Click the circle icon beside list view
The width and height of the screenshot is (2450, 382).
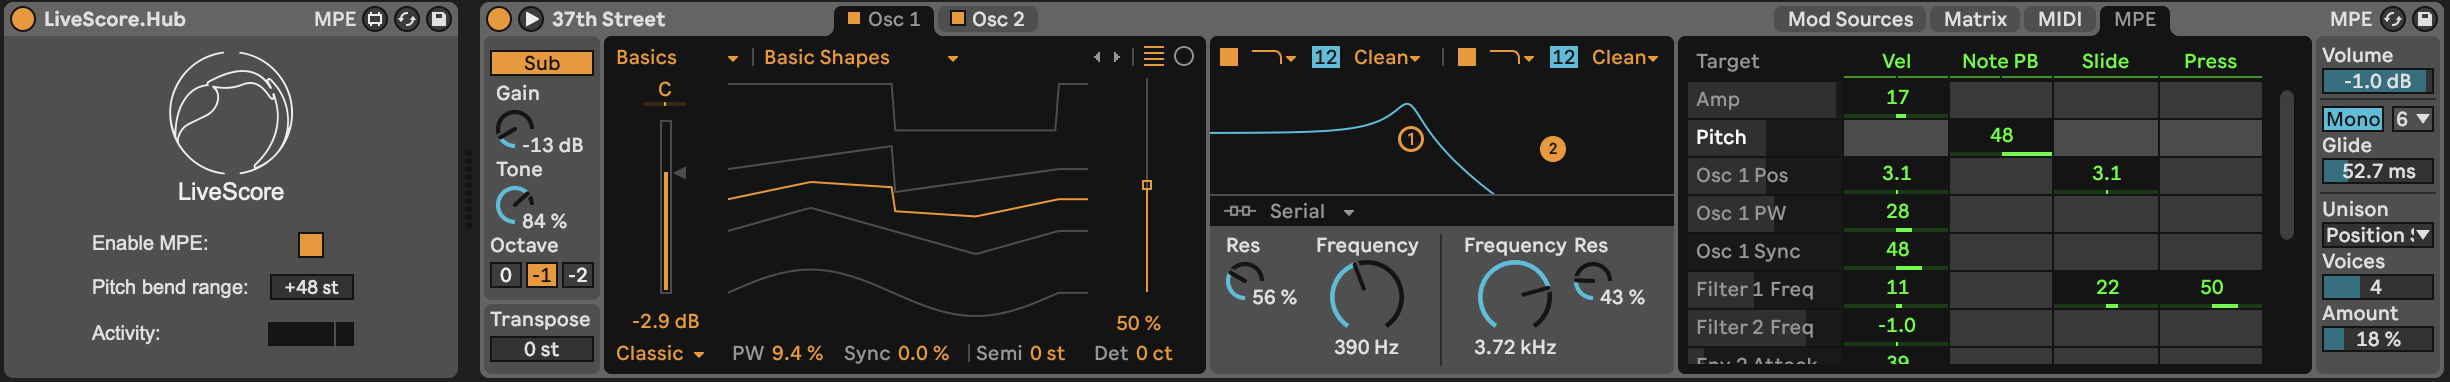[x=1184, y=57]
